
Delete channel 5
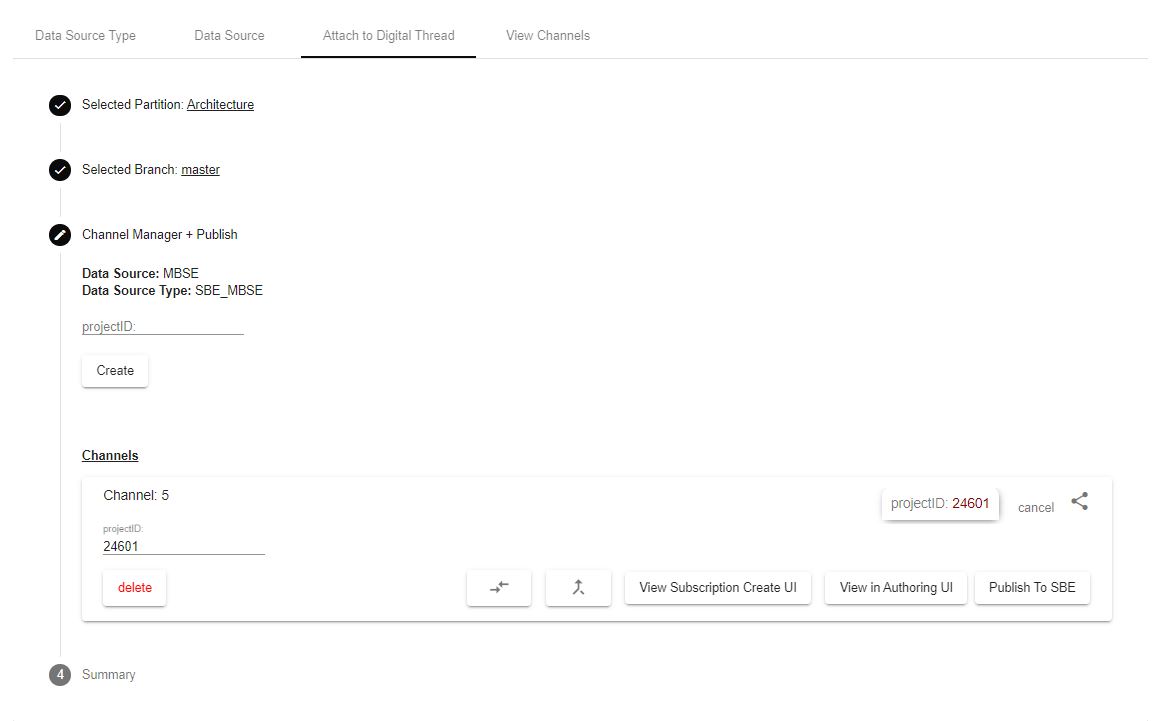(134, 588)
